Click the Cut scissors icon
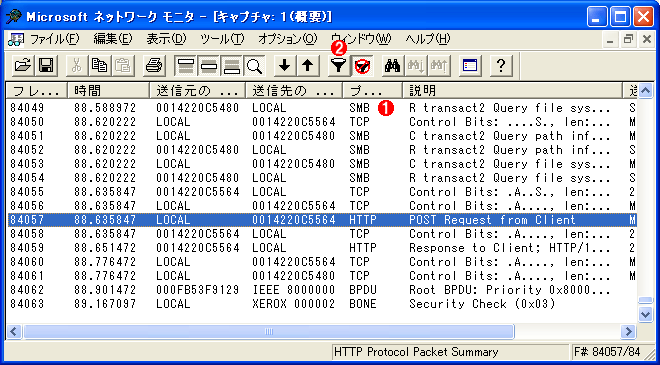660x365 pixels. pyautogui.click(x=77, y=66)
